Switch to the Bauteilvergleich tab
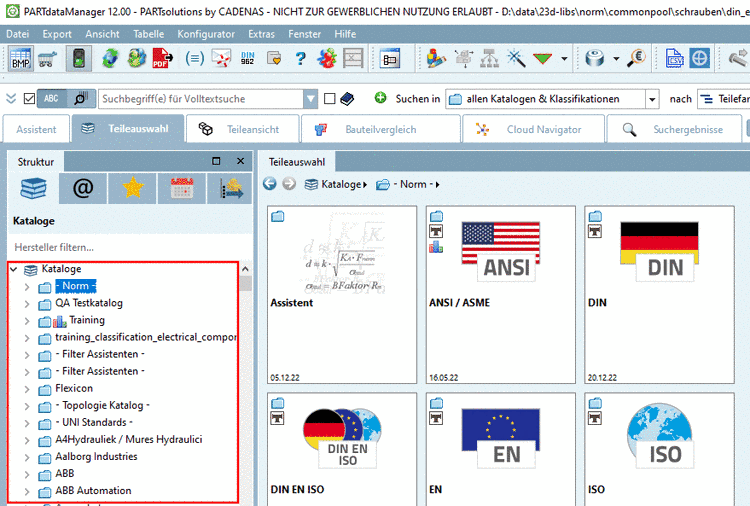 [x=381, y=129]
